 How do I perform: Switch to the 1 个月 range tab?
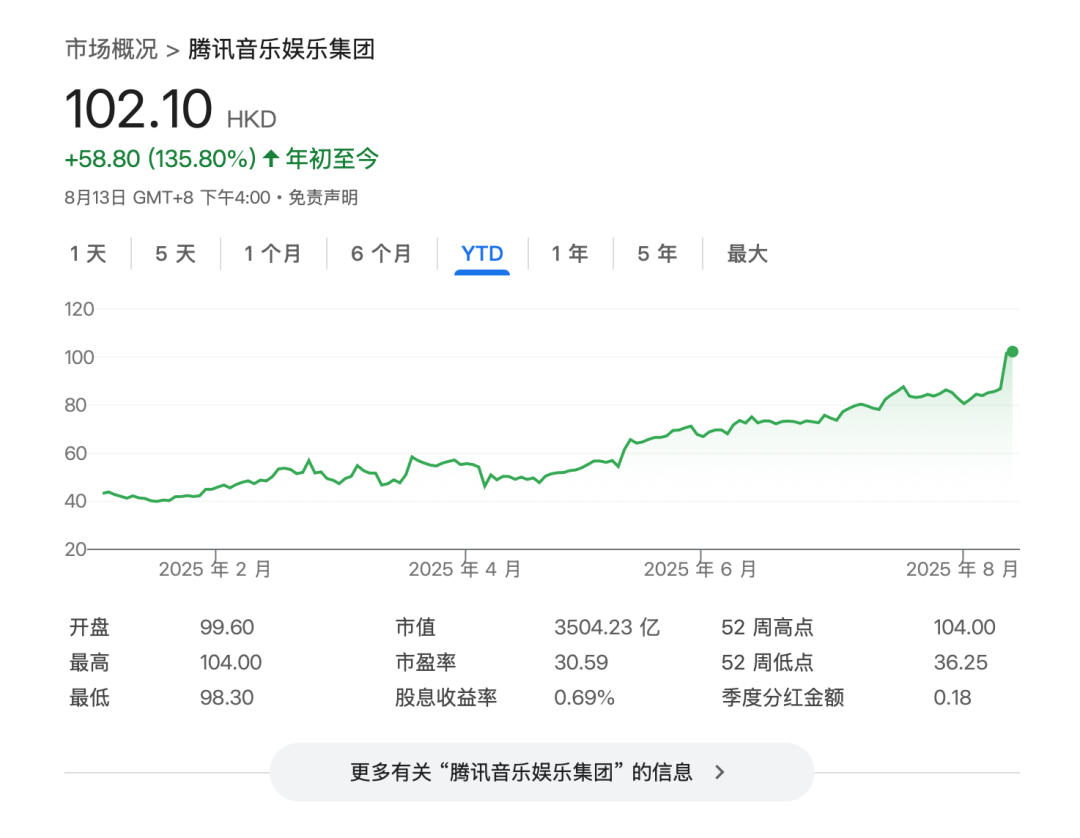[x=272, y=254]
